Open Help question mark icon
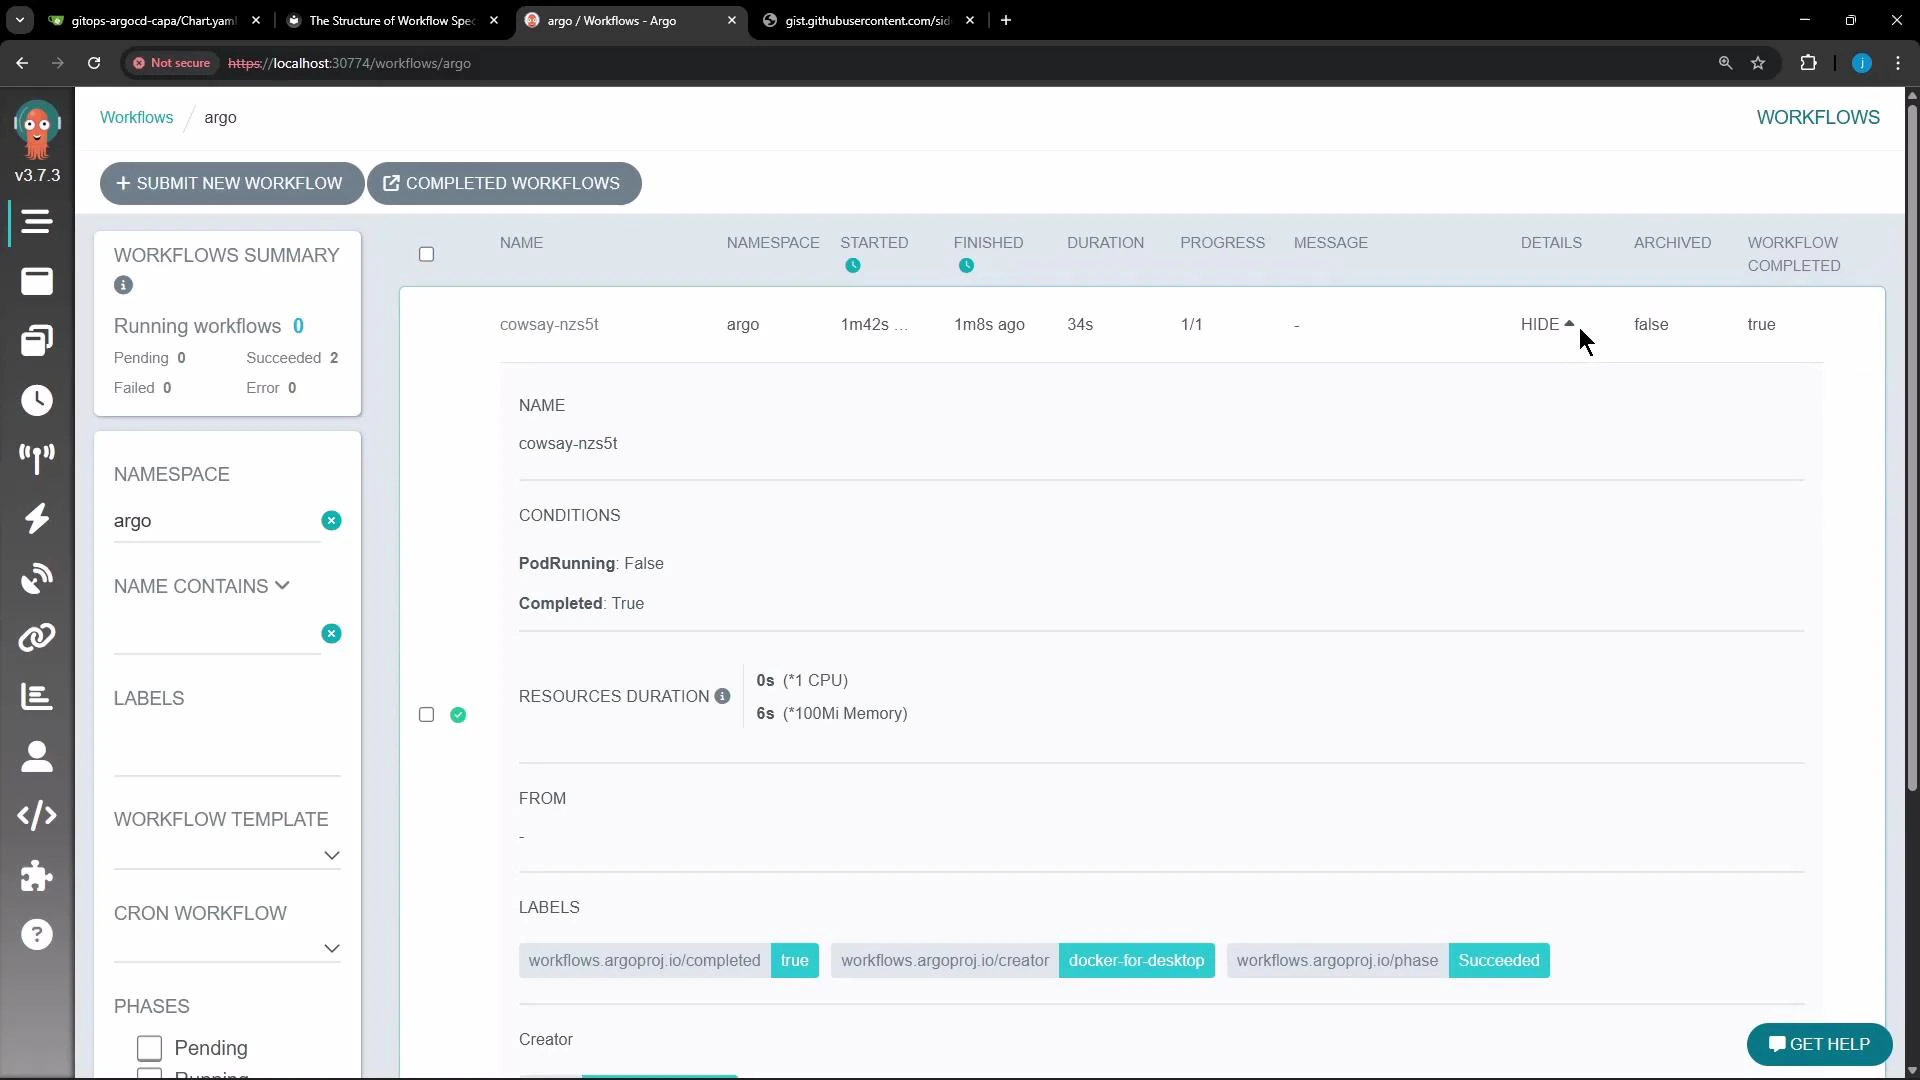This screenshot has height=1080, width=1920. click(37, 935)
